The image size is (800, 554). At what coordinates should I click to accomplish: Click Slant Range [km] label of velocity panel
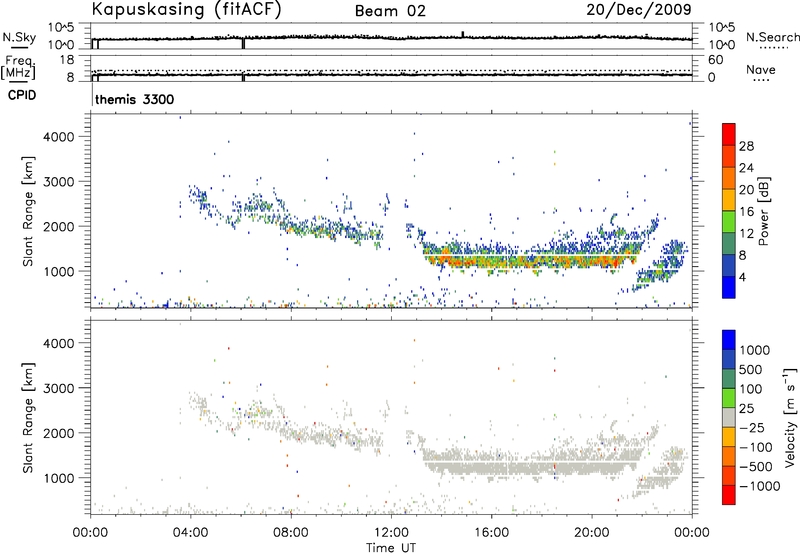click(x=28, y=418)
